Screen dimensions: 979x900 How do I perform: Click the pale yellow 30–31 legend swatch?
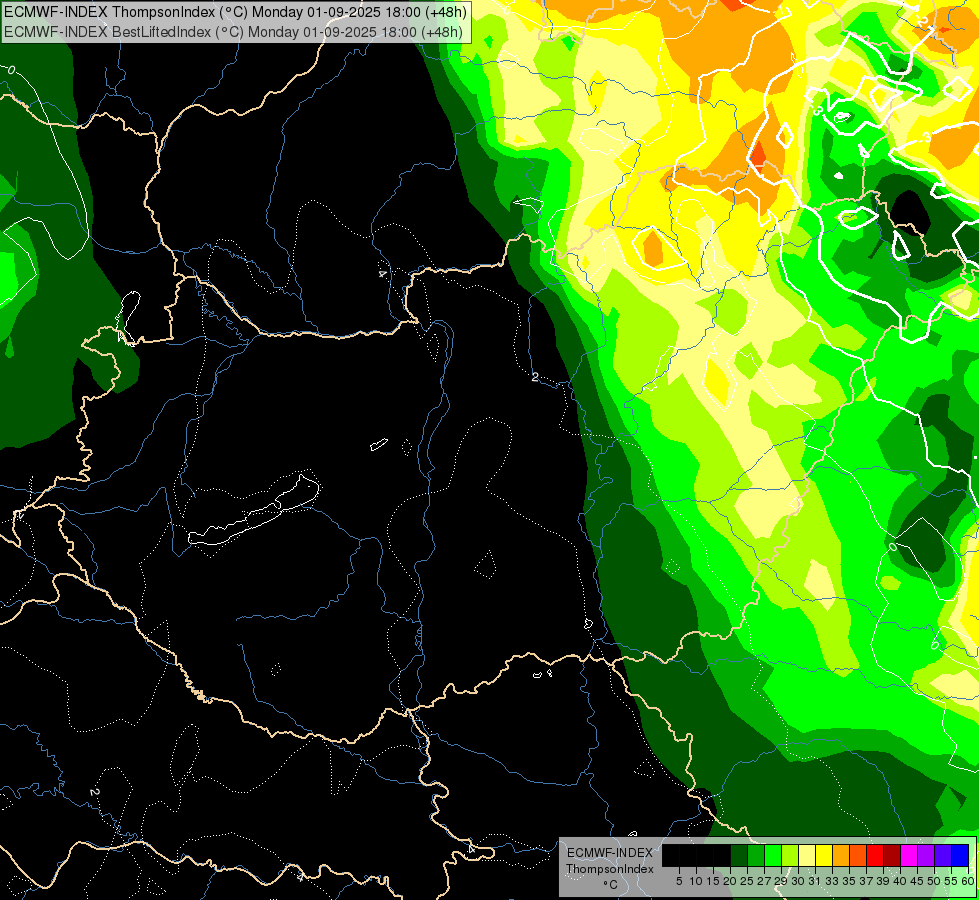click(x=807, y=855)
